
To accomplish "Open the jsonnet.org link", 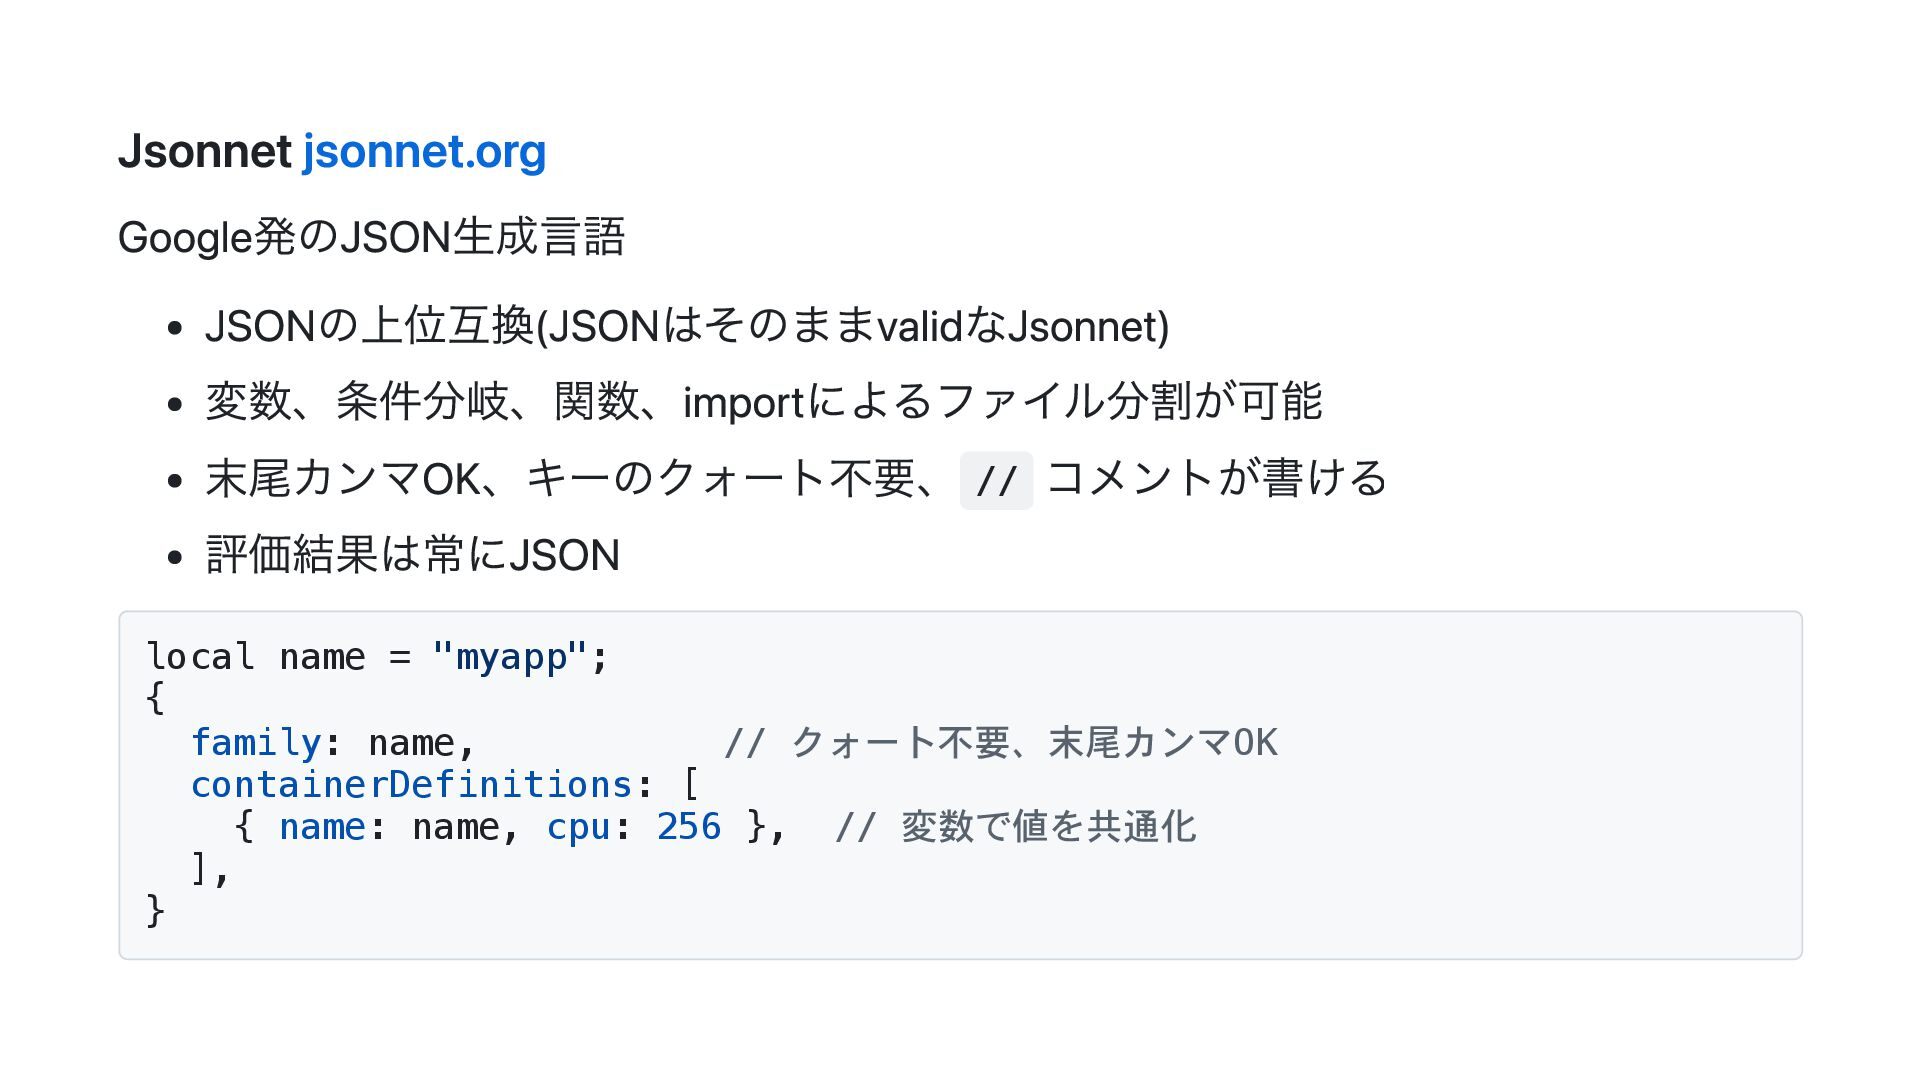I will coord(424,152).
